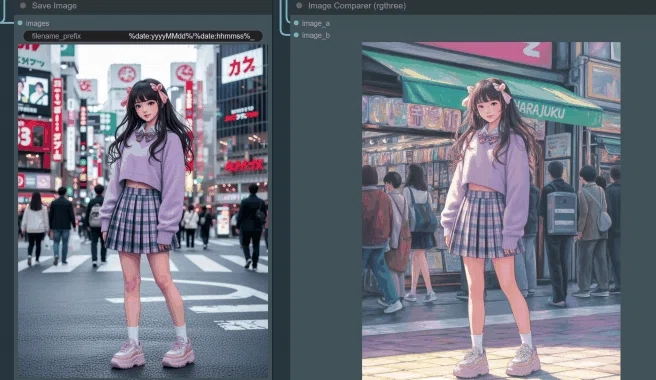The image size is (656, 380).
Task: Click the Harajuku comparer preview image
Action: [x=491, y=211]
